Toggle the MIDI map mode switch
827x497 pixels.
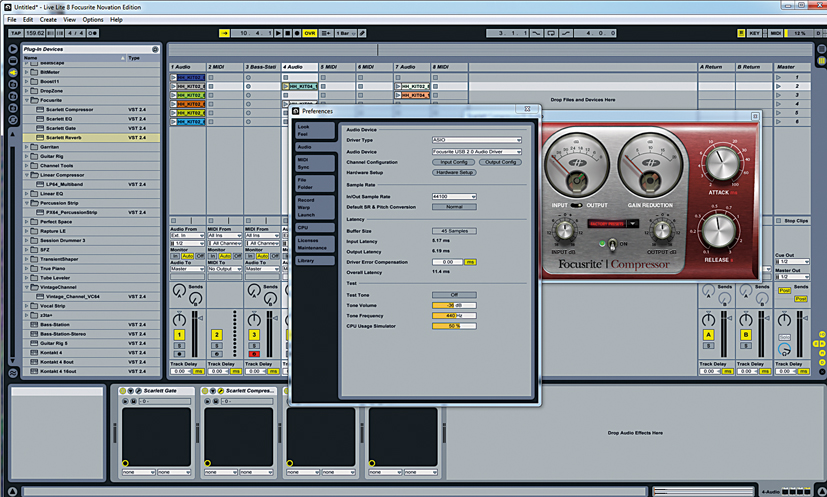775,33
